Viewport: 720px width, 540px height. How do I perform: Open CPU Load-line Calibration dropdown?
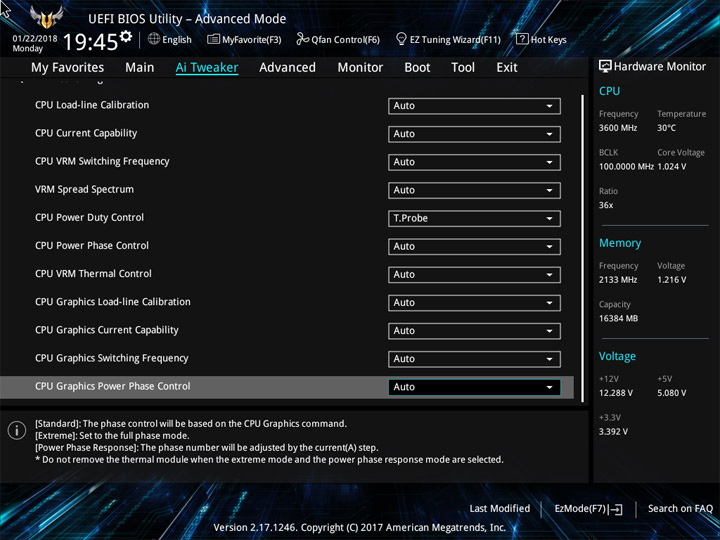click(x=474, y=106)
